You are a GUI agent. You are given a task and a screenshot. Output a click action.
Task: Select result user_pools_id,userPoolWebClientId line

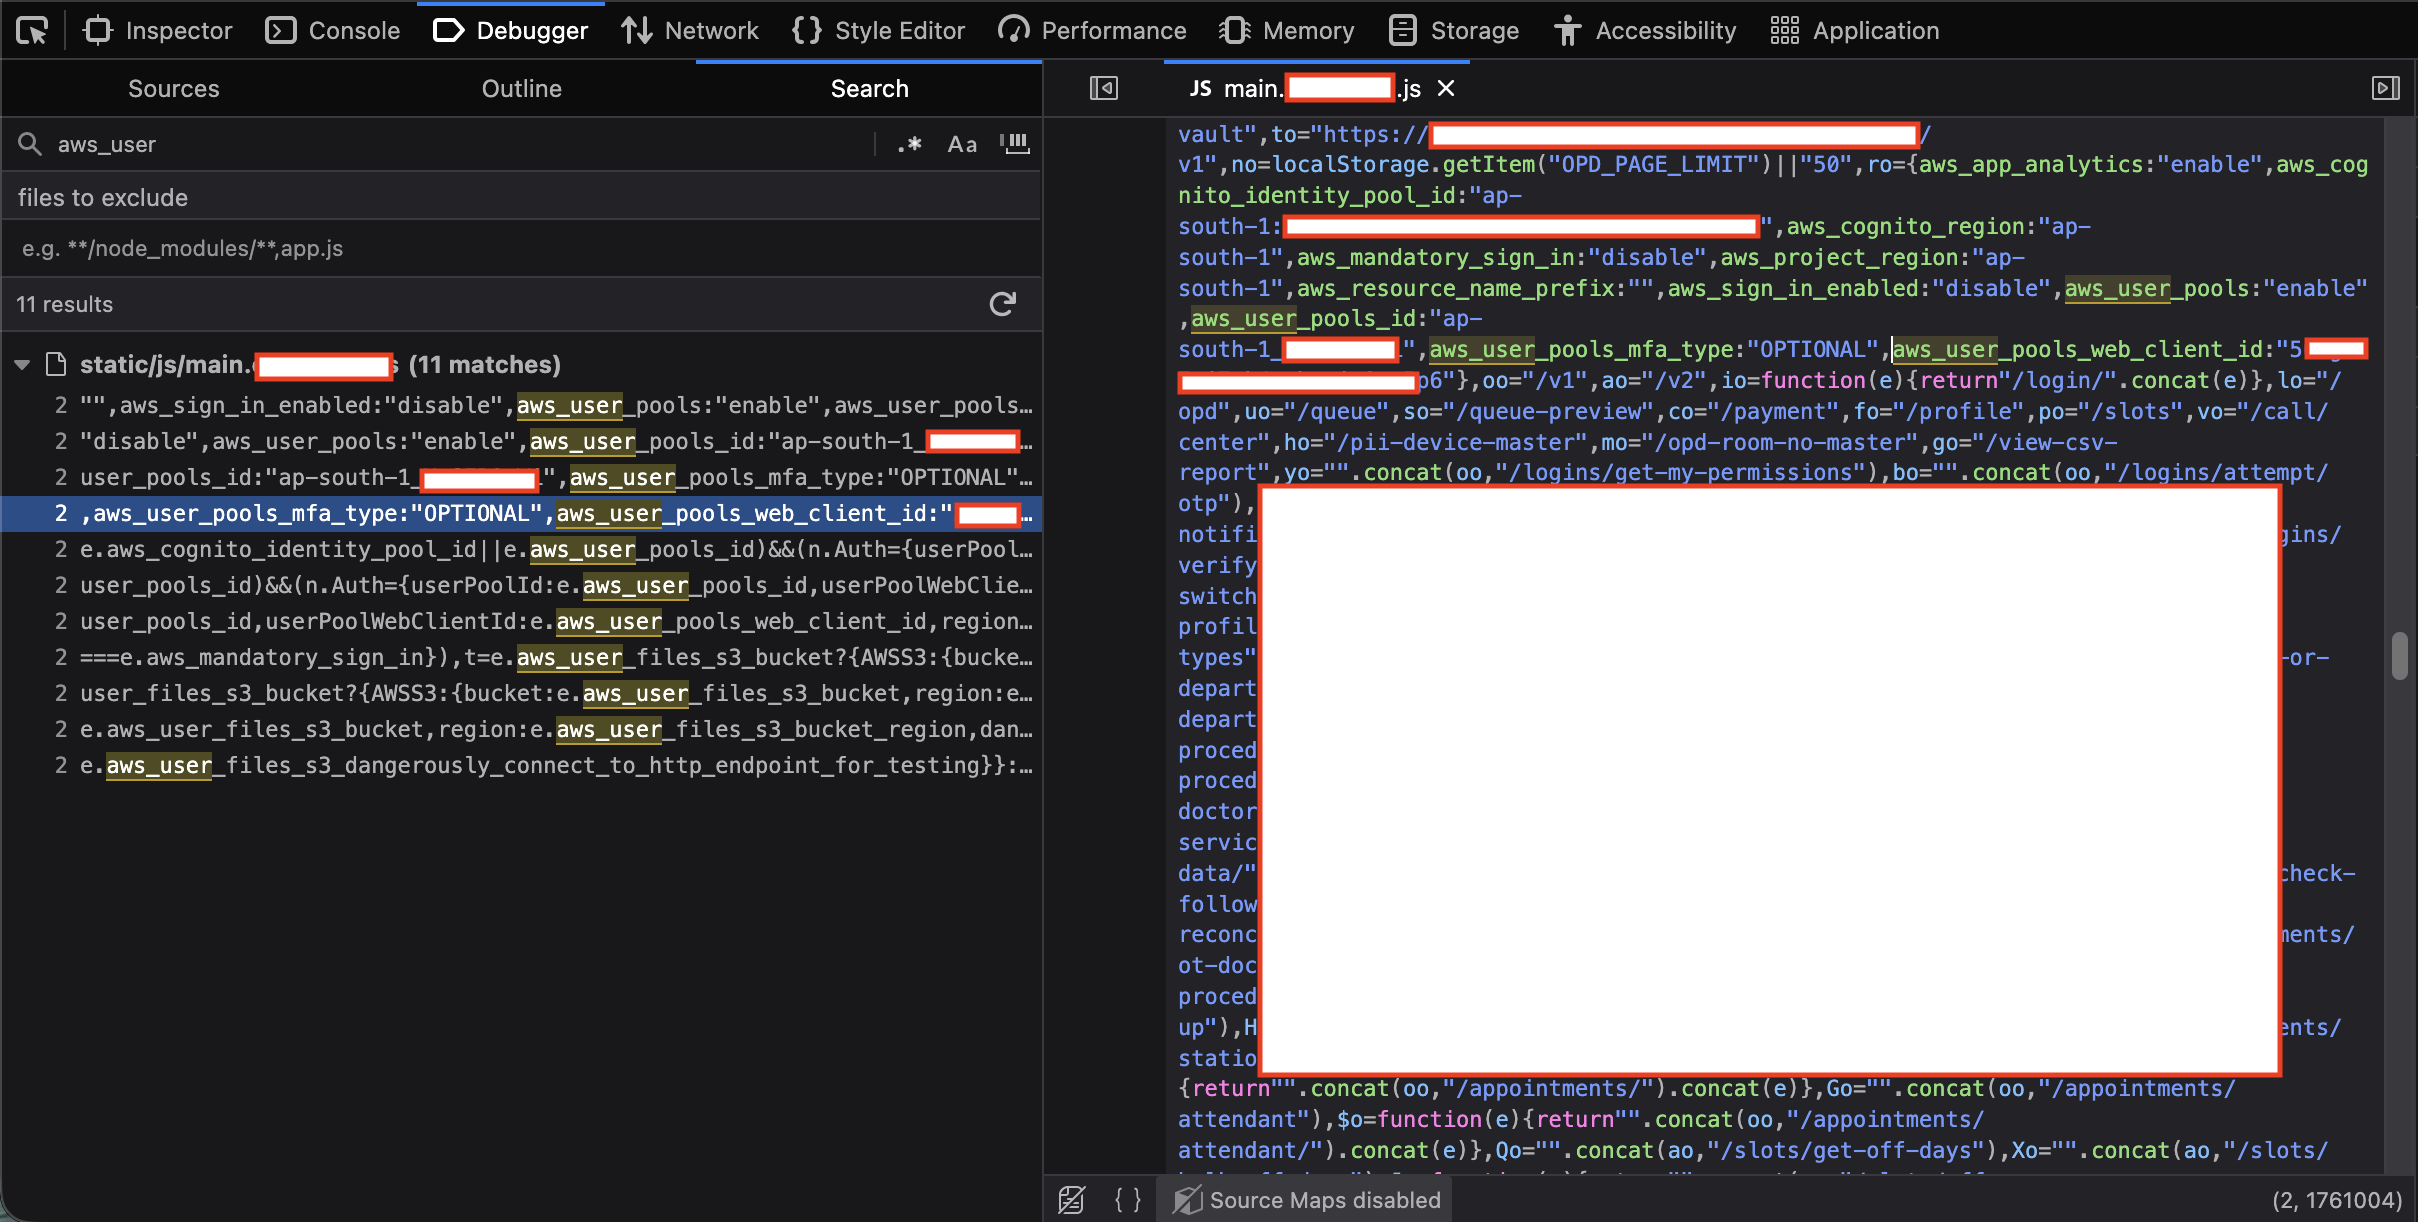click(521, 622)
